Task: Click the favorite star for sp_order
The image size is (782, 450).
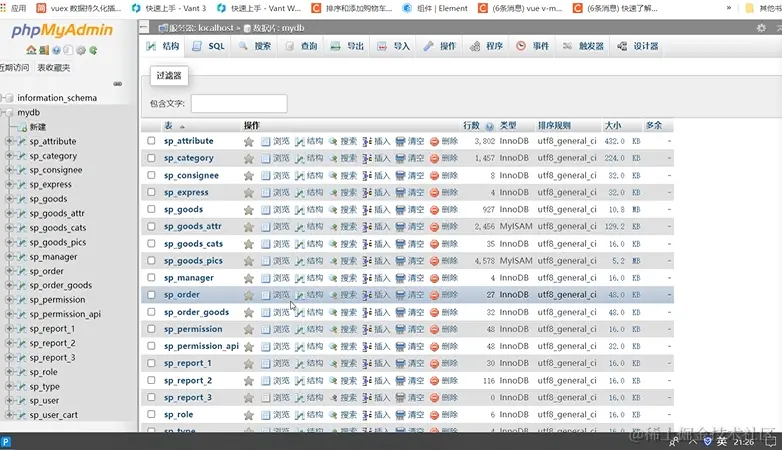Action: click(x=248, y=295)
